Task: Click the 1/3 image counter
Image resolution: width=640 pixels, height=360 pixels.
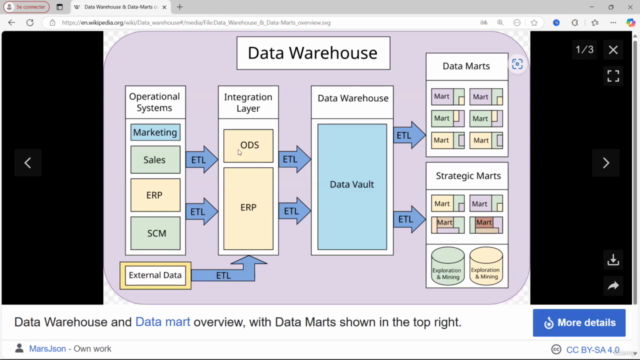Action: click(x=584, y=50)
